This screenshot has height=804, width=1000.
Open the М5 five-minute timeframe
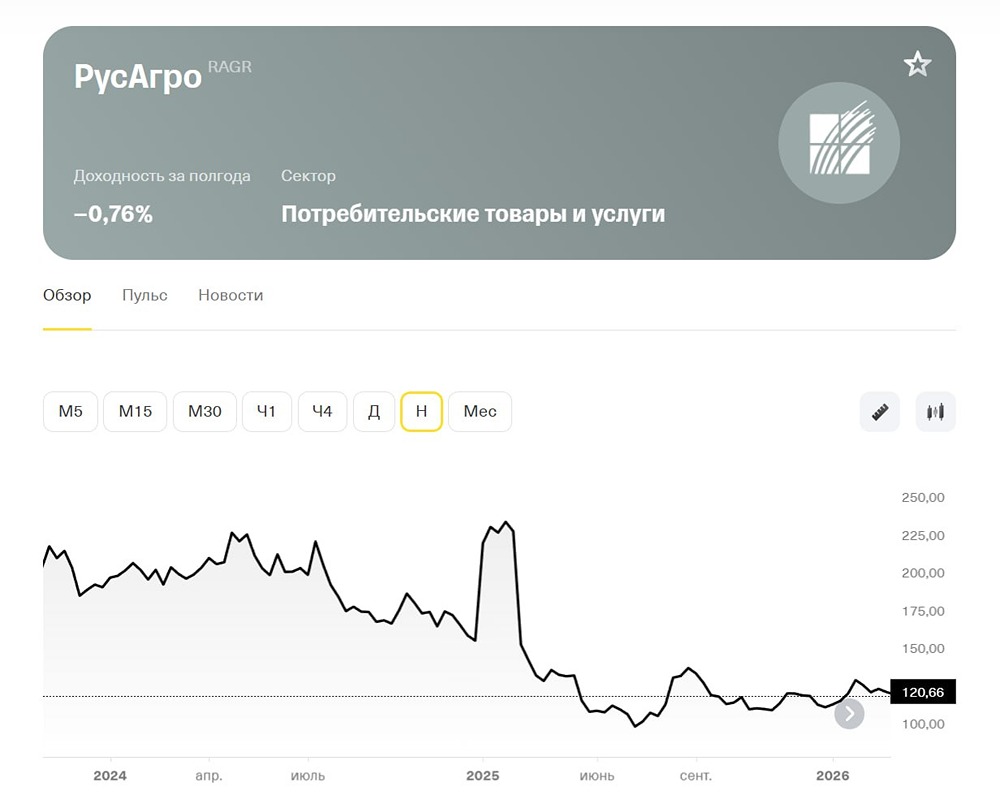click(70, 411)
